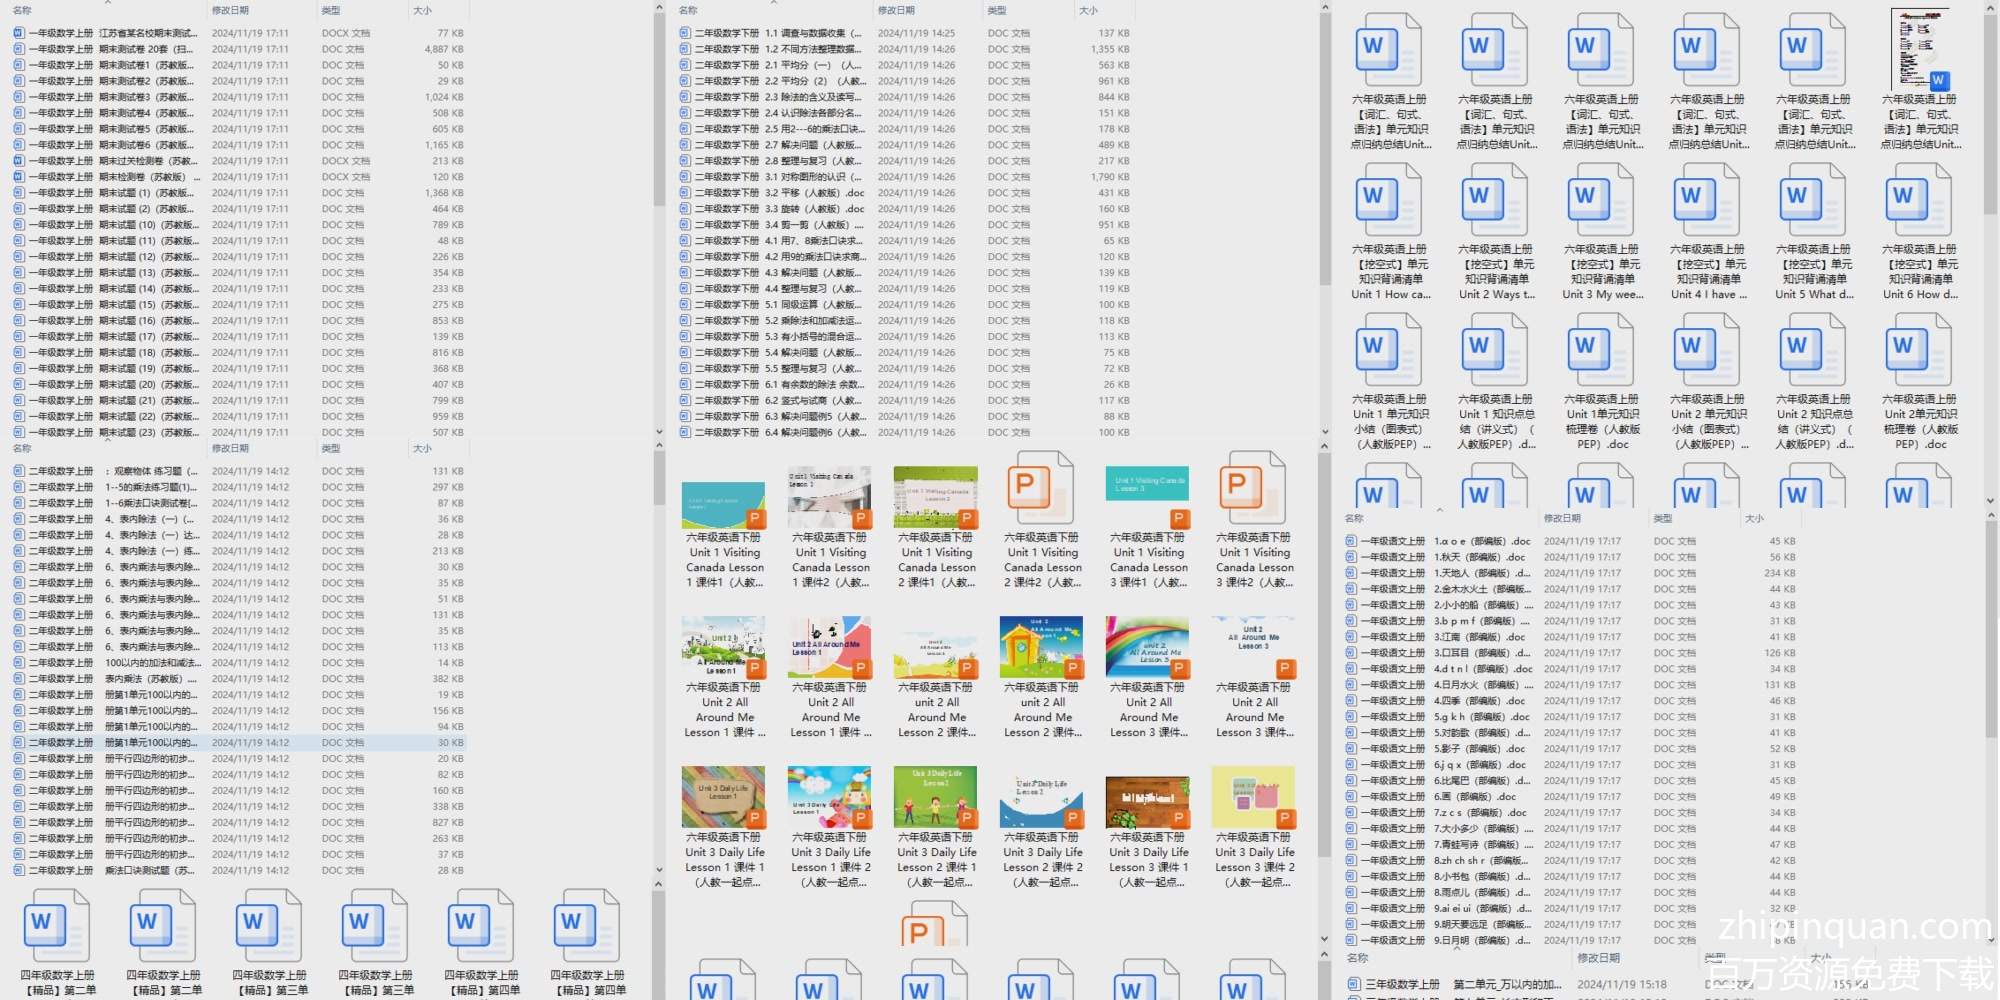Select Unit 3 Daily Life Lesson 2 课件1 green thumbnail
The image size is (2000, 1000).
[x=936, y=798]
